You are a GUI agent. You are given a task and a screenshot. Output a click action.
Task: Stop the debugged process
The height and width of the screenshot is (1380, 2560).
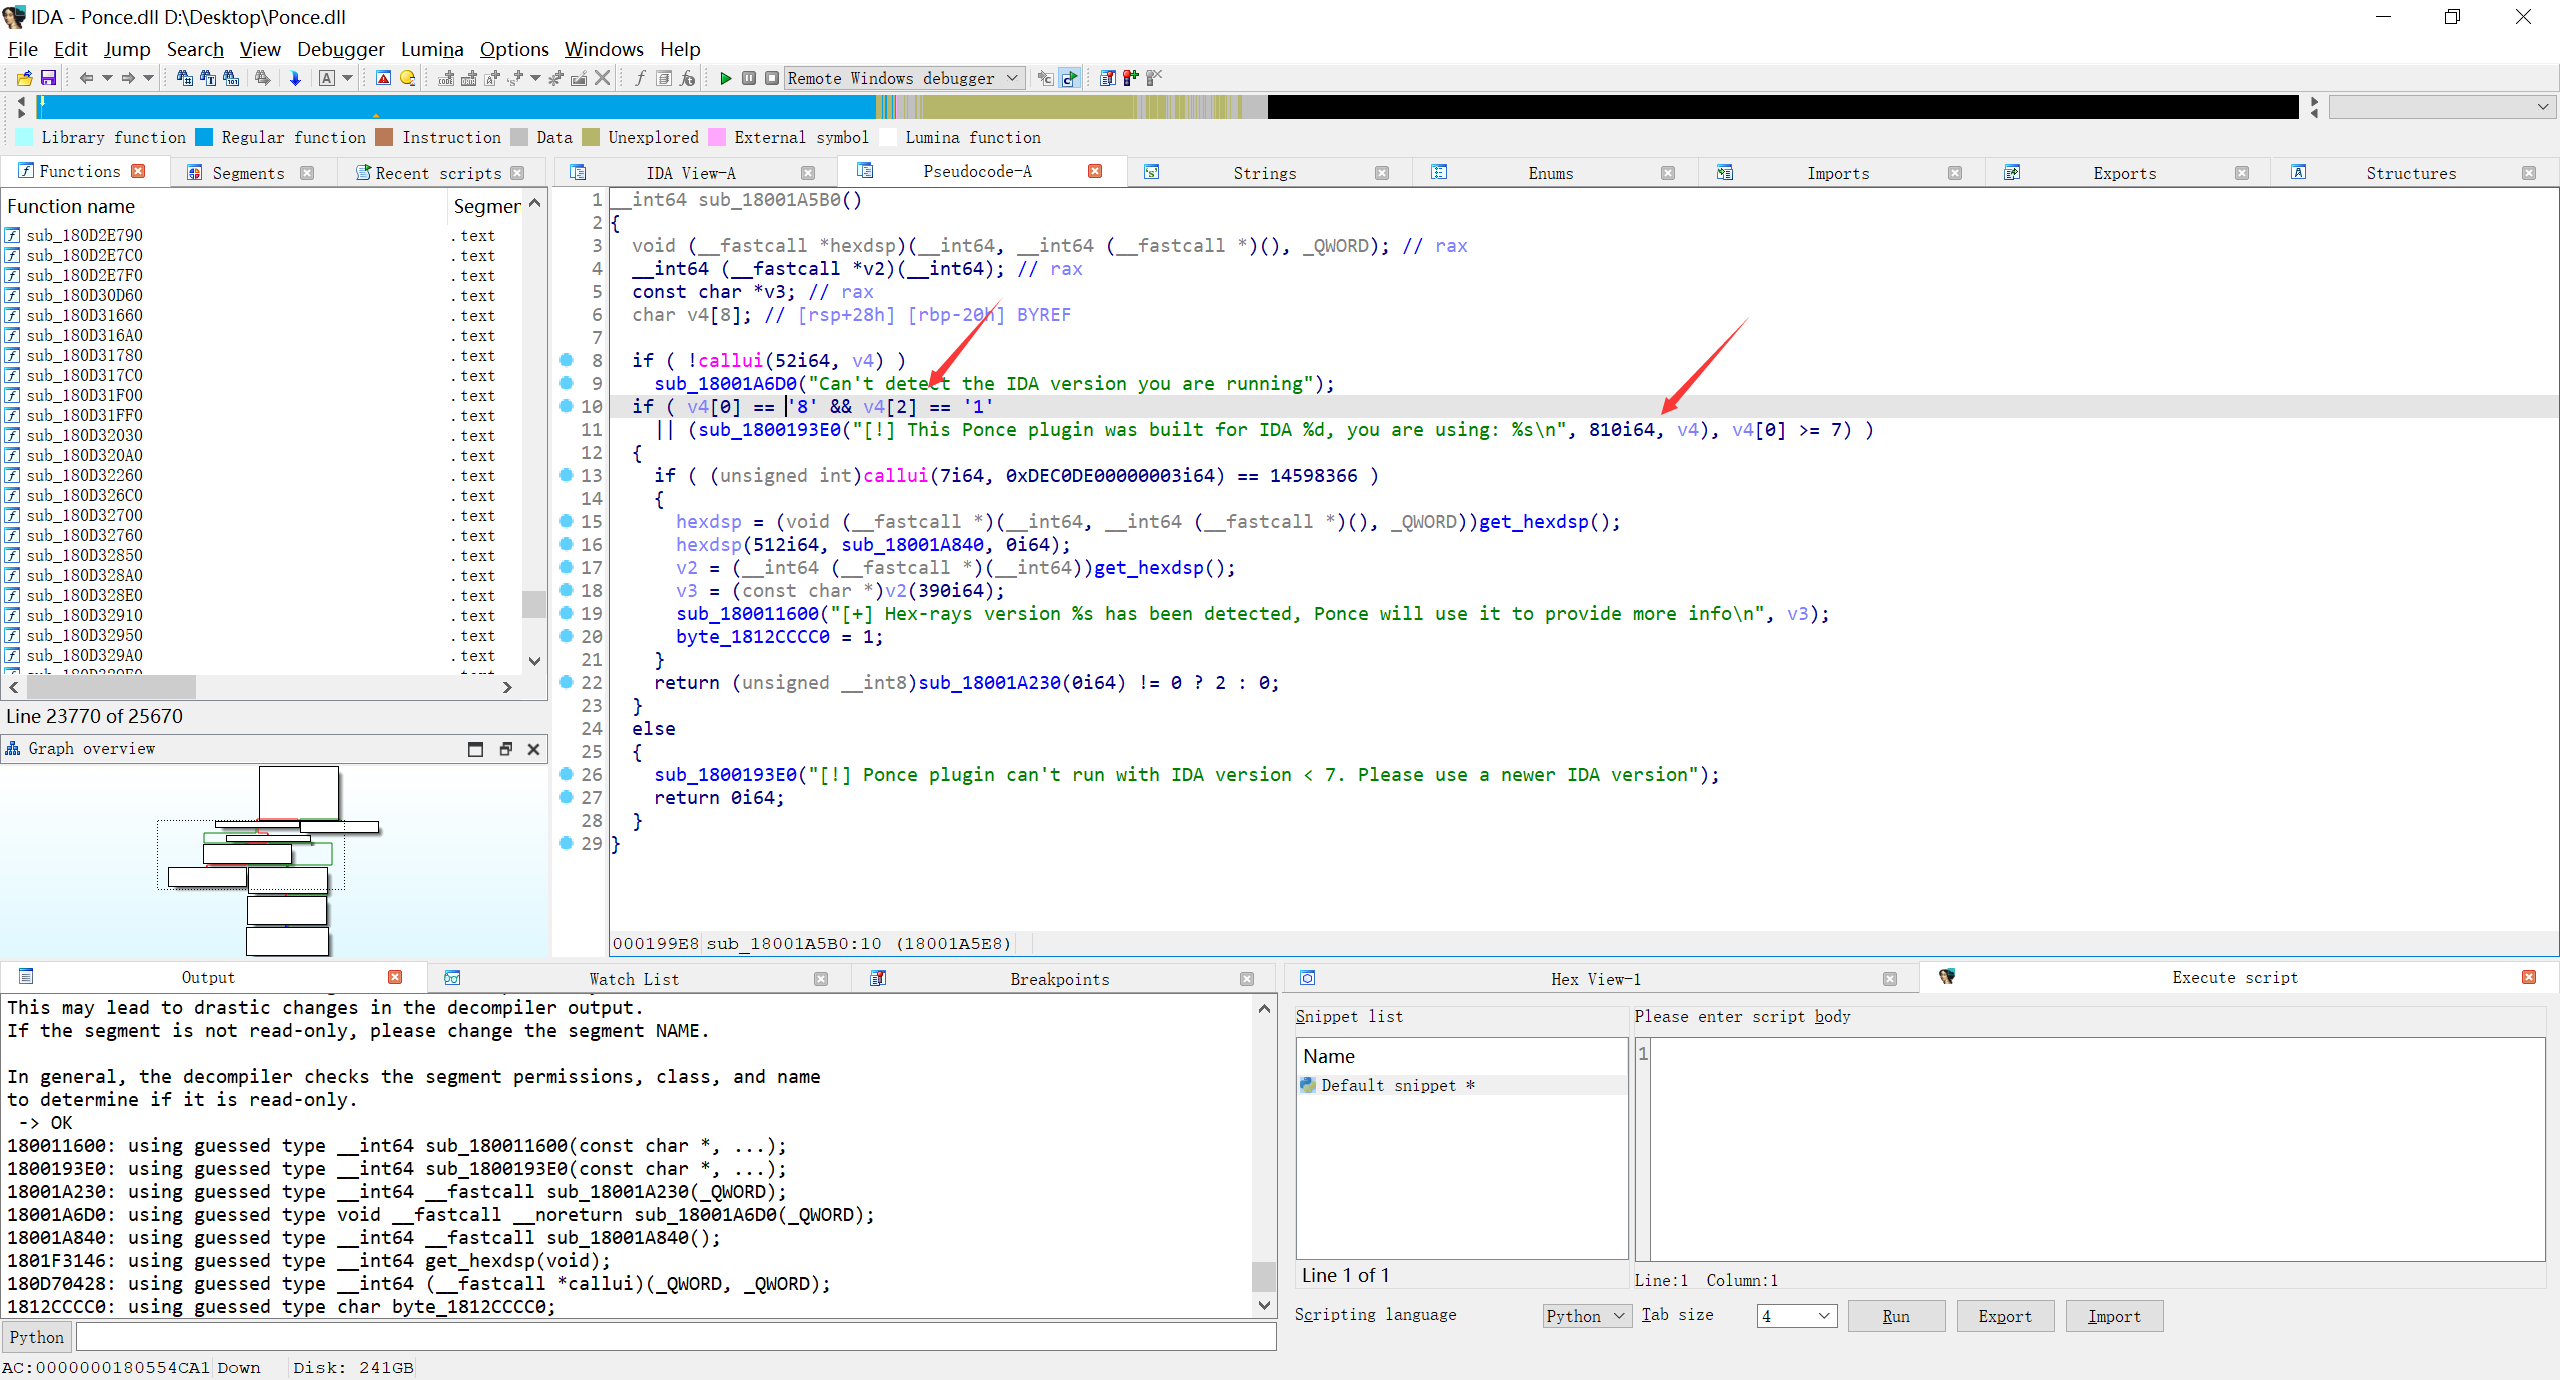771,77
